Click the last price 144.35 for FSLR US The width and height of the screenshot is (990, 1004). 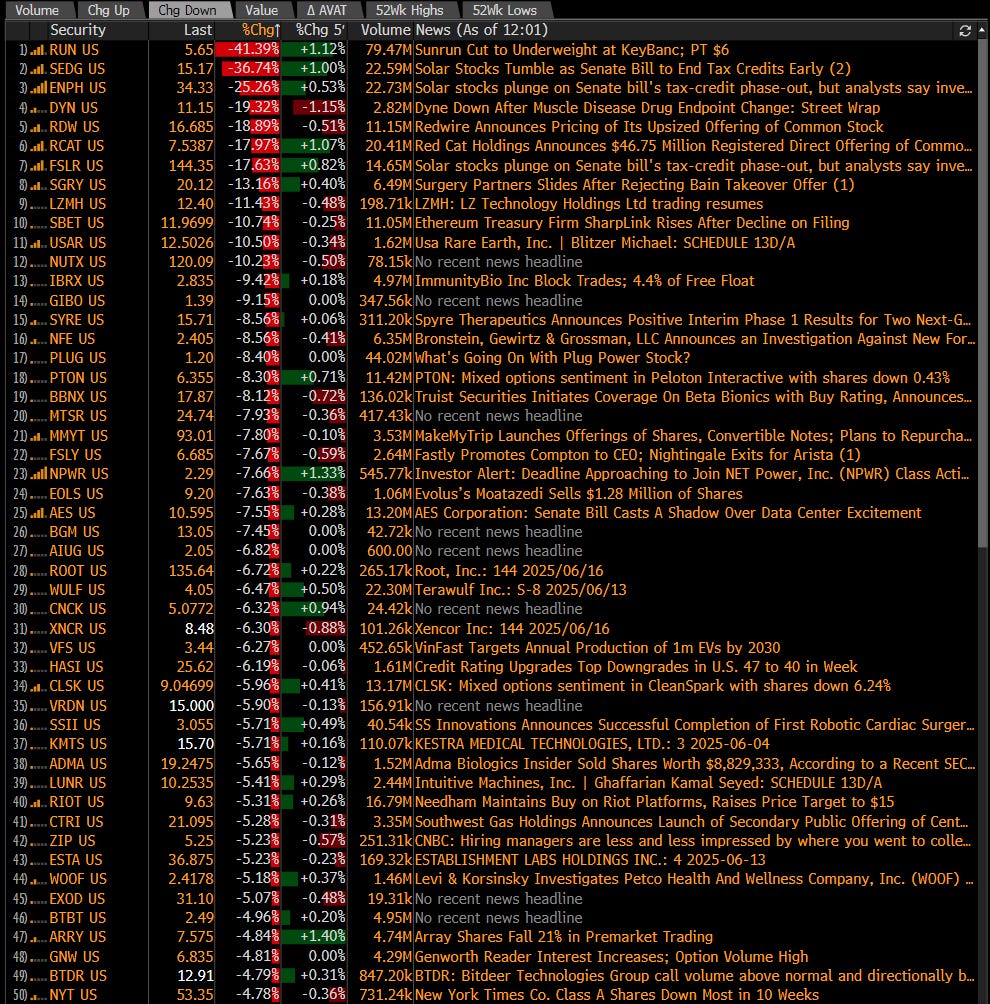pos(191,166)
